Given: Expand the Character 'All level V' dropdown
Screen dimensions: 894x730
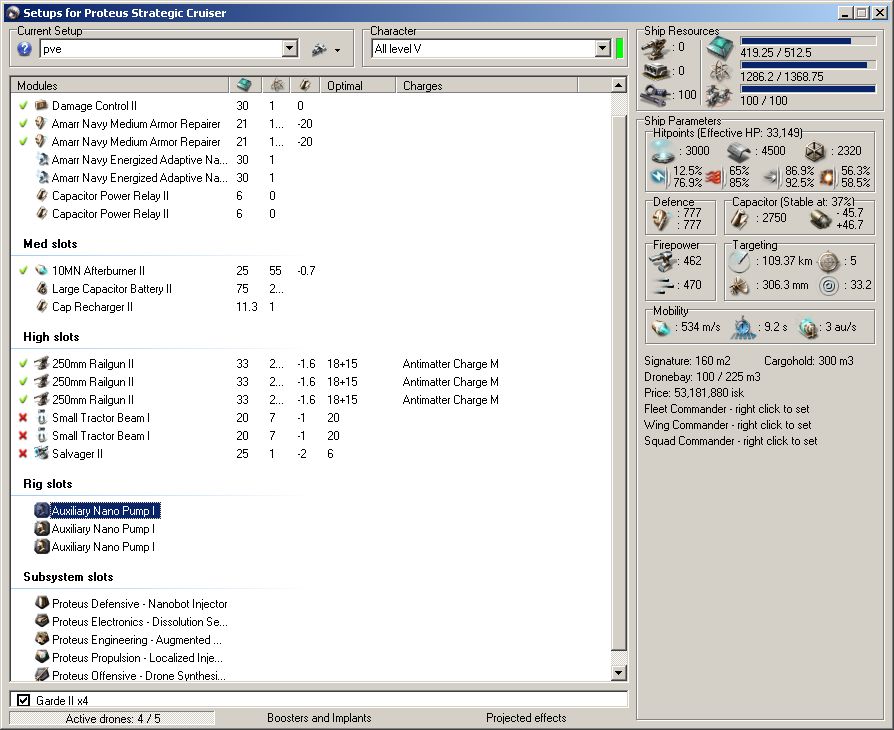Looking at the screenshot, I should (x=603, y=48).
